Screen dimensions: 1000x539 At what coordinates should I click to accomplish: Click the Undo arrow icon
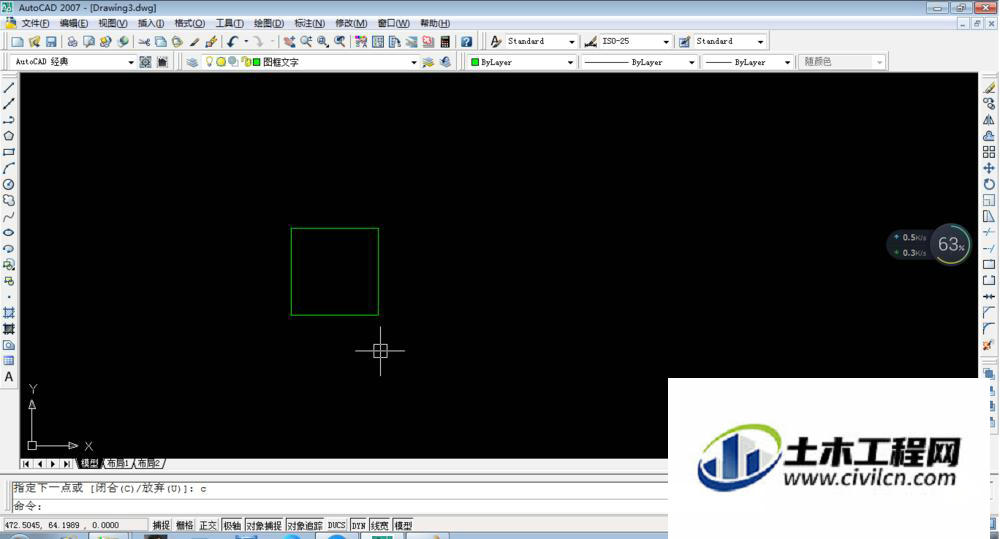(x=232, y=41)
